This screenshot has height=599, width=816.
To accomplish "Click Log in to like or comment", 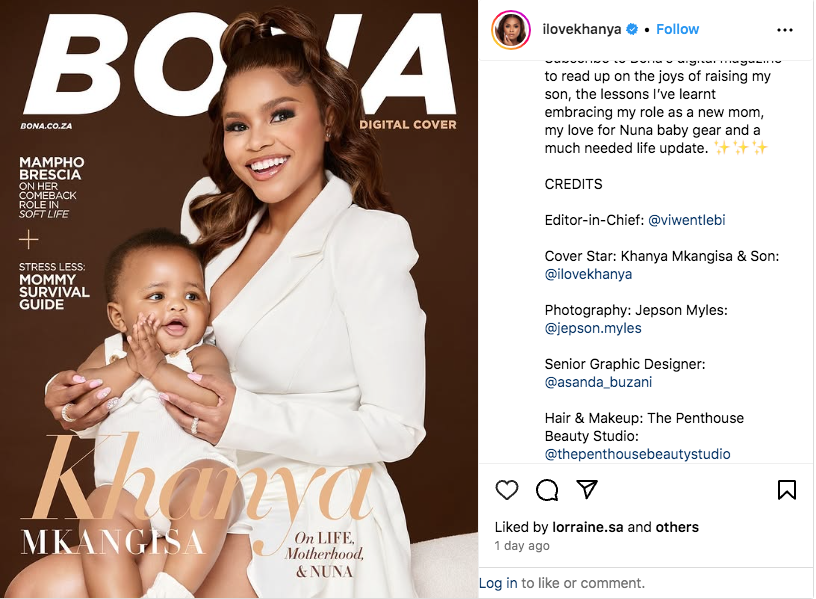I will click(498, 583).
